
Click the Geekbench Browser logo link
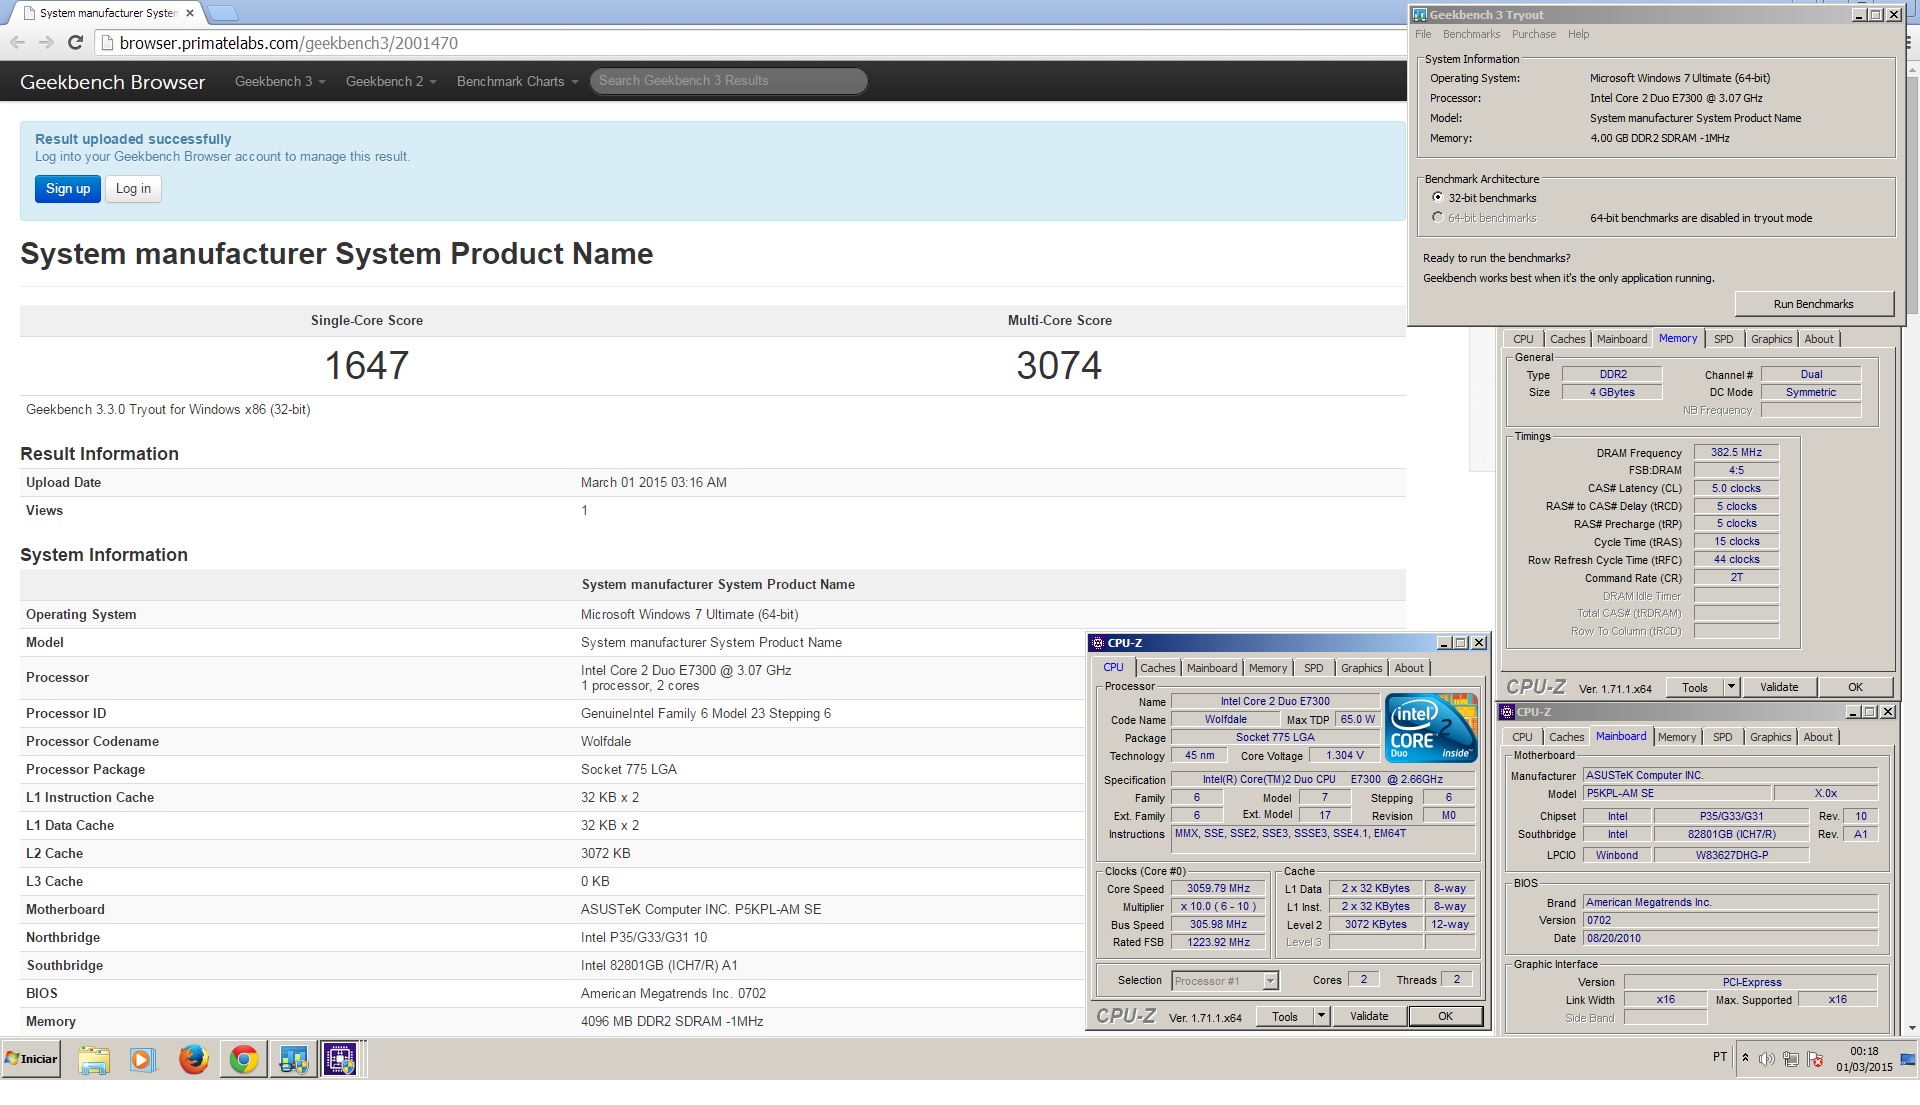point(112,82)
